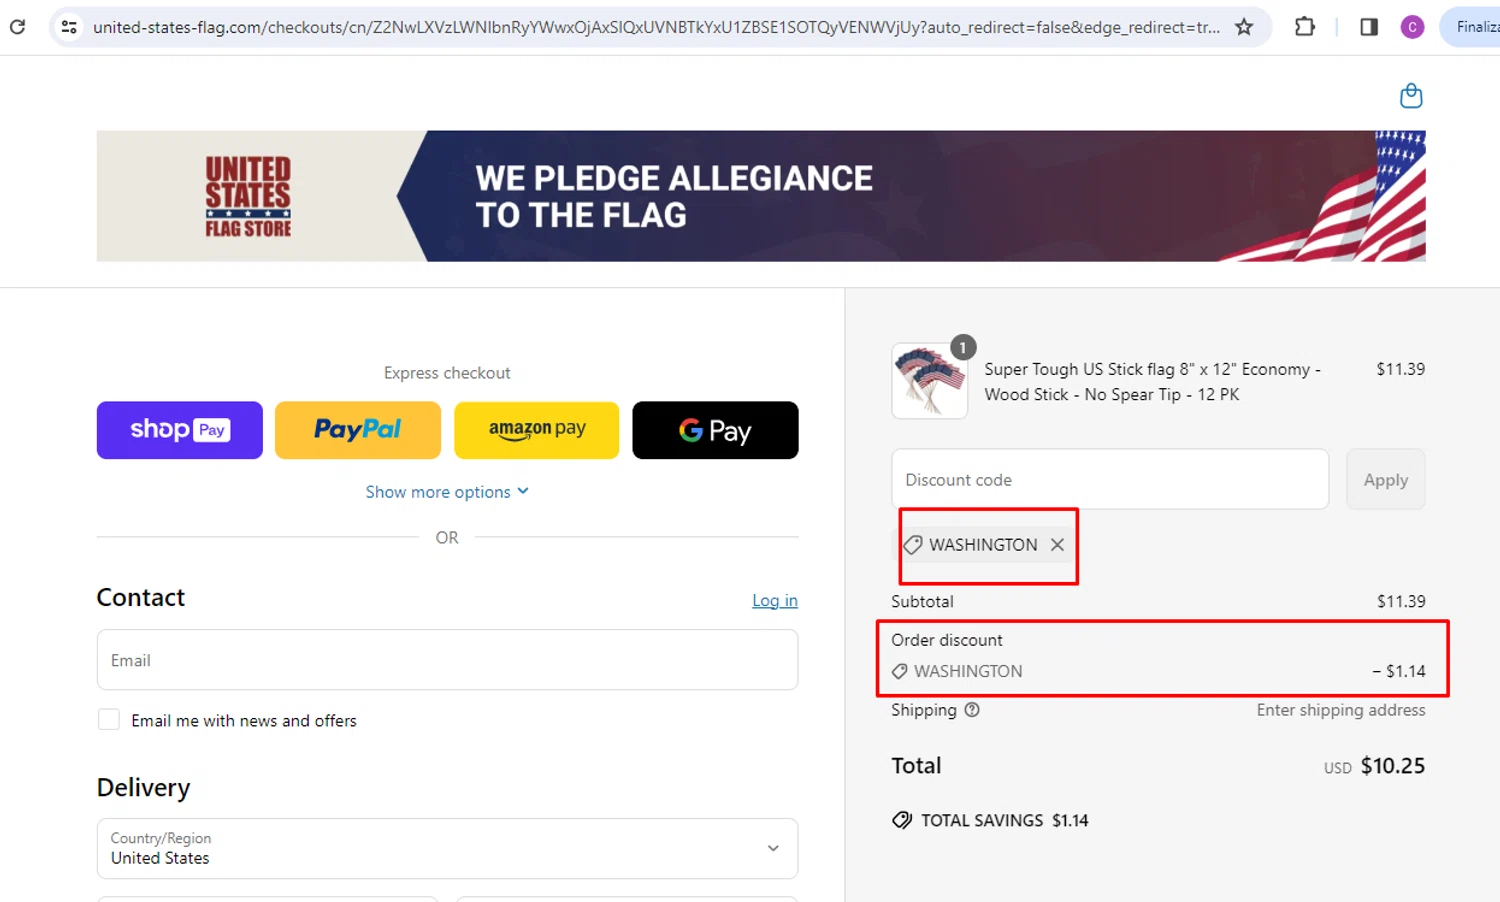Remove the WASHINGTON discount code
This screenshot has height=902, width=1500.
[1057, 545]
